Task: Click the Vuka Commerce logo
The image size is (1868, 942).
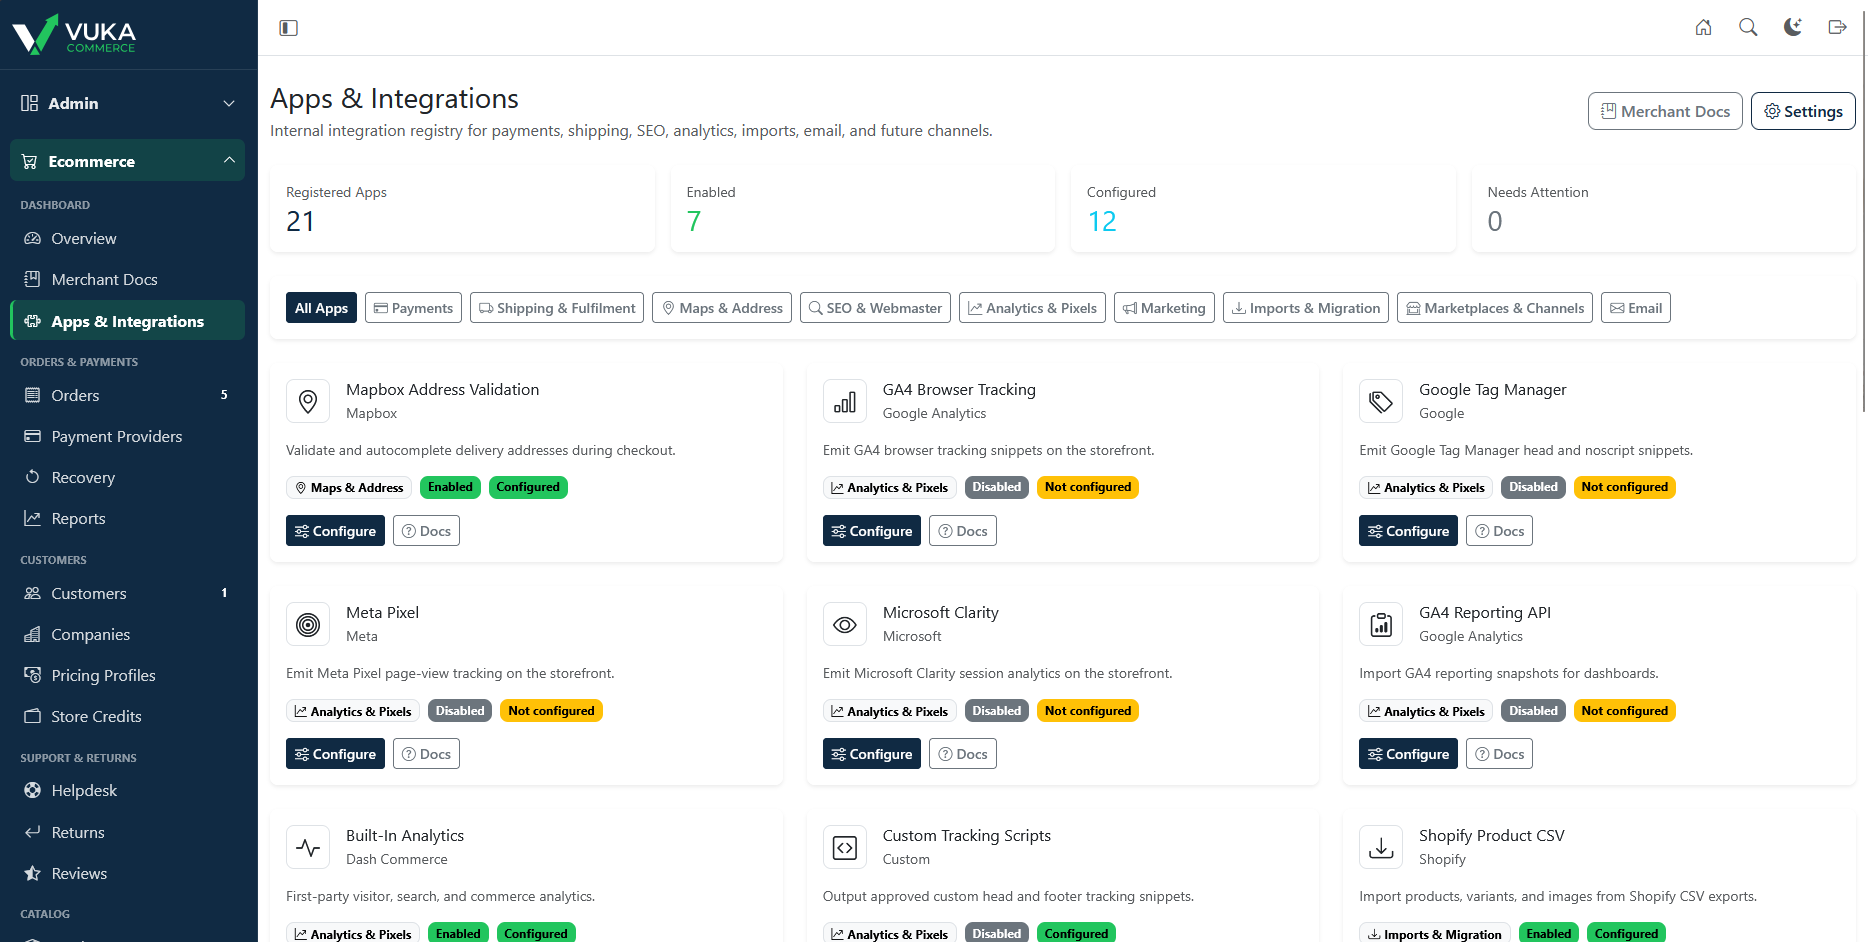Action: (74, 34)
